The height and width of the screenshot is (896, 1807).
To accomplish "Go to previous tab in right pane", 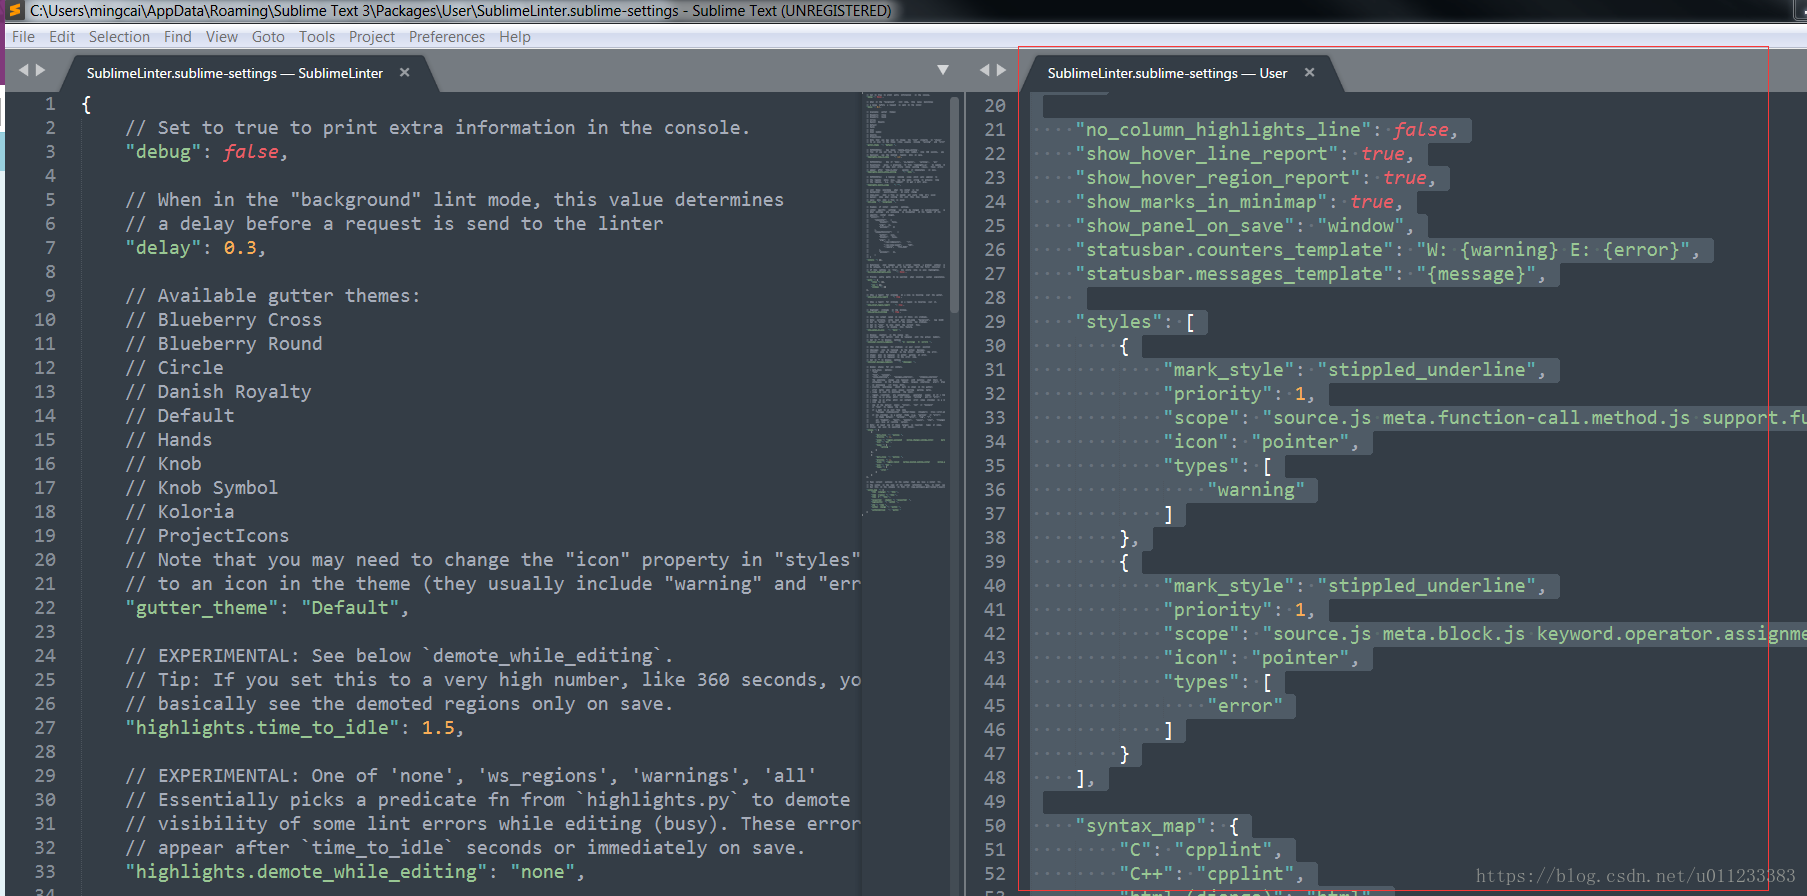I will 985,70.
